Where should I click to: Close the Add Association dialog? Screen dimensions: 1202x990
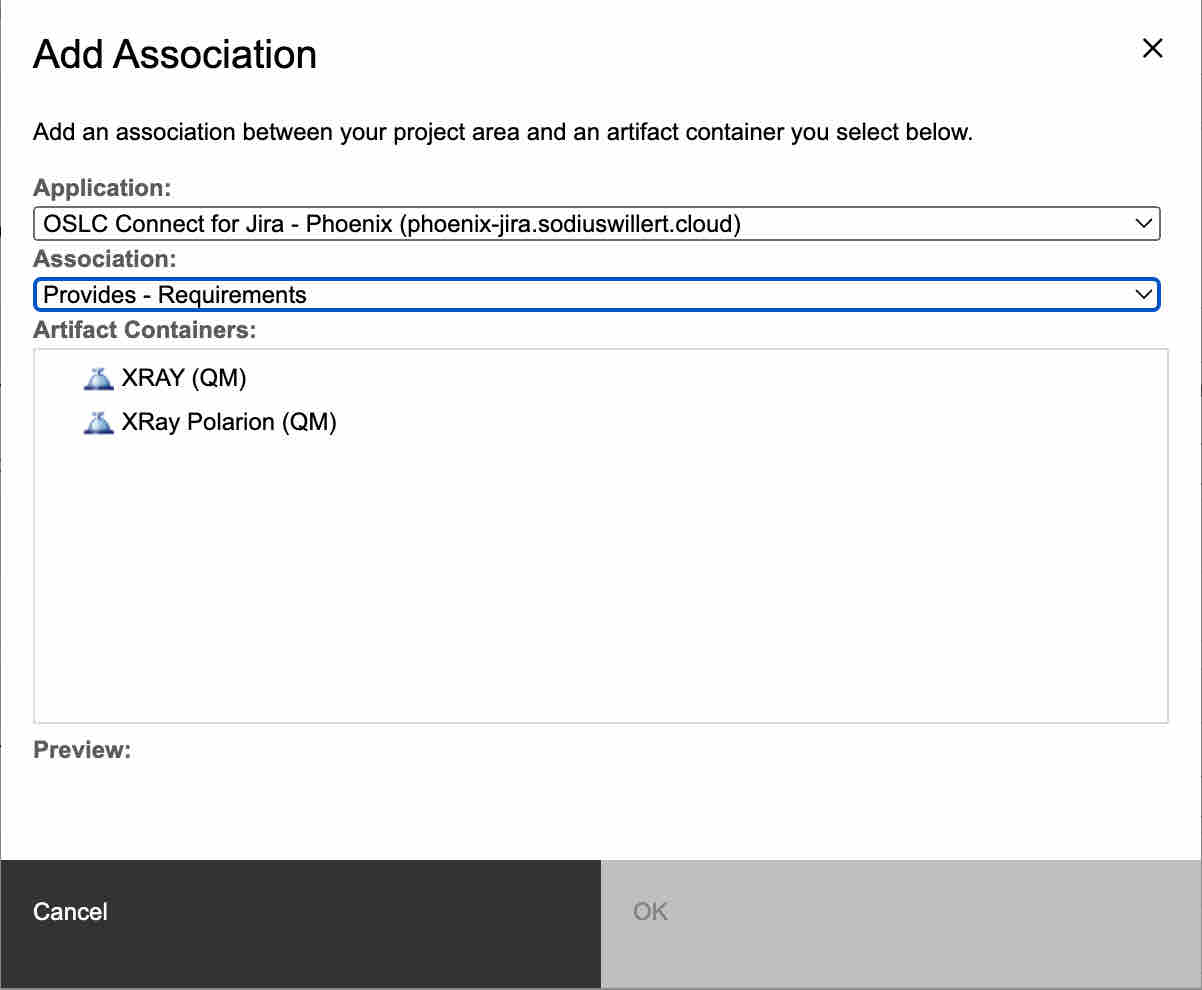tap(1152, 48)
